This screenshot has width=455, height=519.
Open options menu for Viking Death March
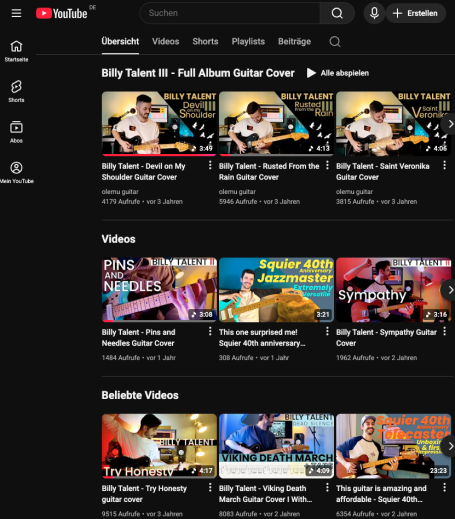click(327, 487)
